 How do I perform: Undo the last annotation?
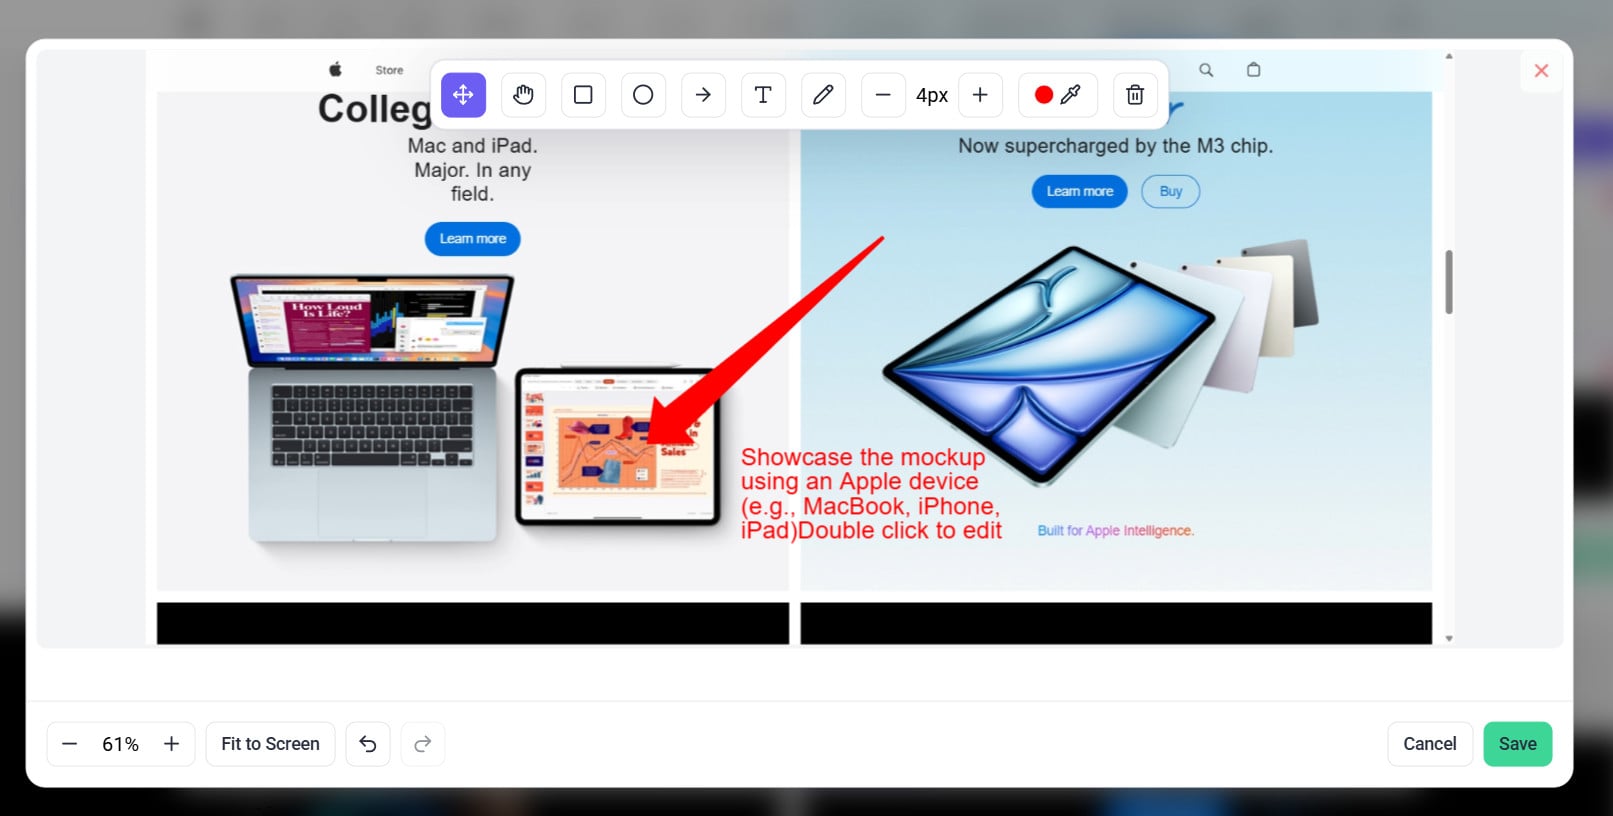coord(368,744)
